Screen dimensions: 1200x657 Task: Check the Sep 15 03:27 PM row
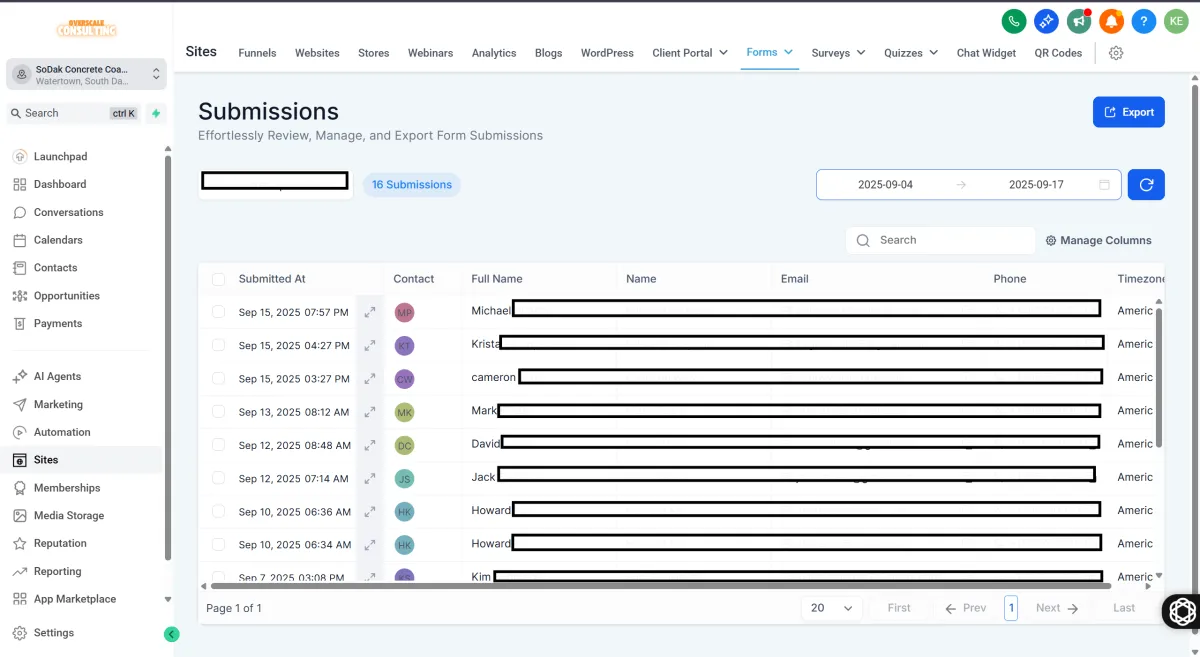[218, 379]
